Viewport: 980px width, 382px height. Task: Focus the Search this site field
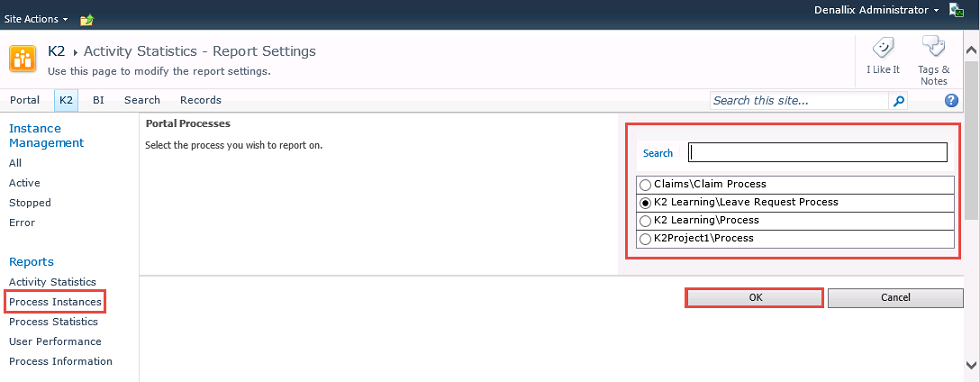point(799,101)
